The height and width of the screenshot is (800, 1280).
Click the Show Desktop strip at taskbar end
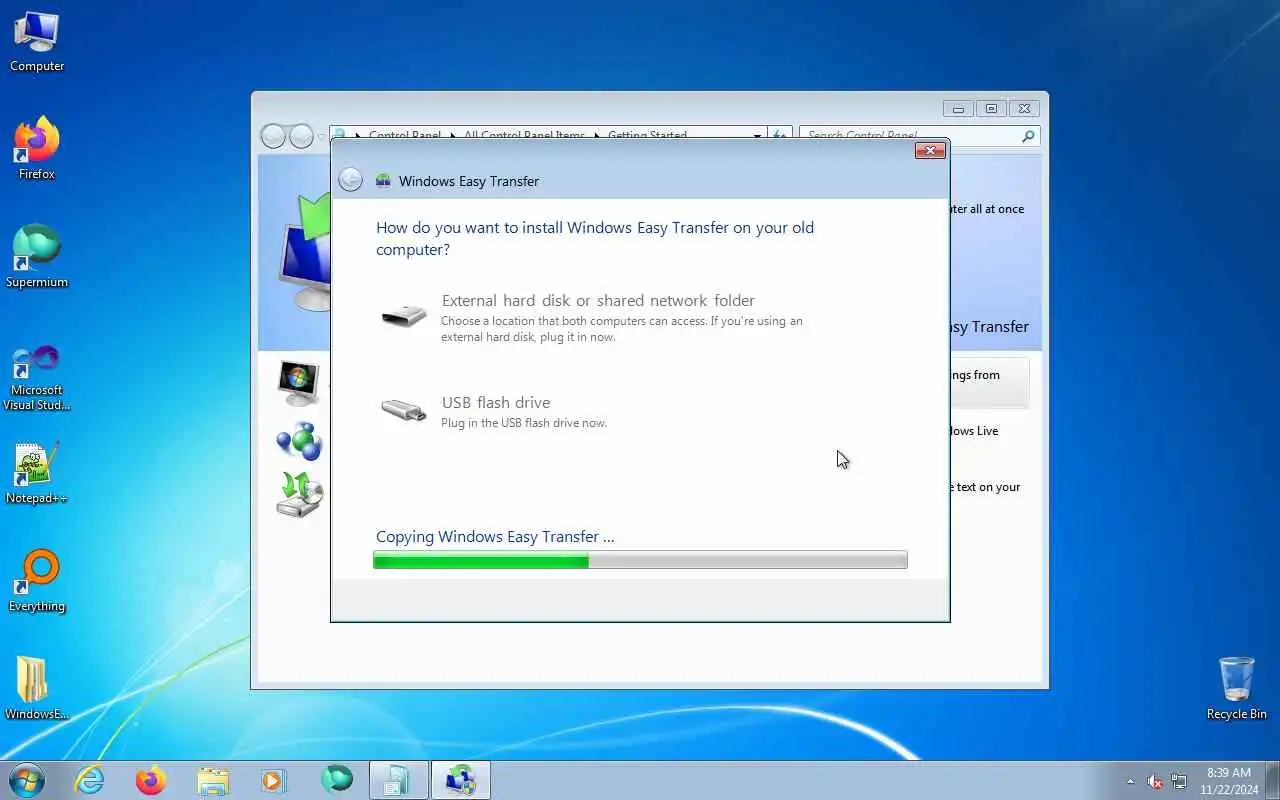click(x=1273, y=781)
